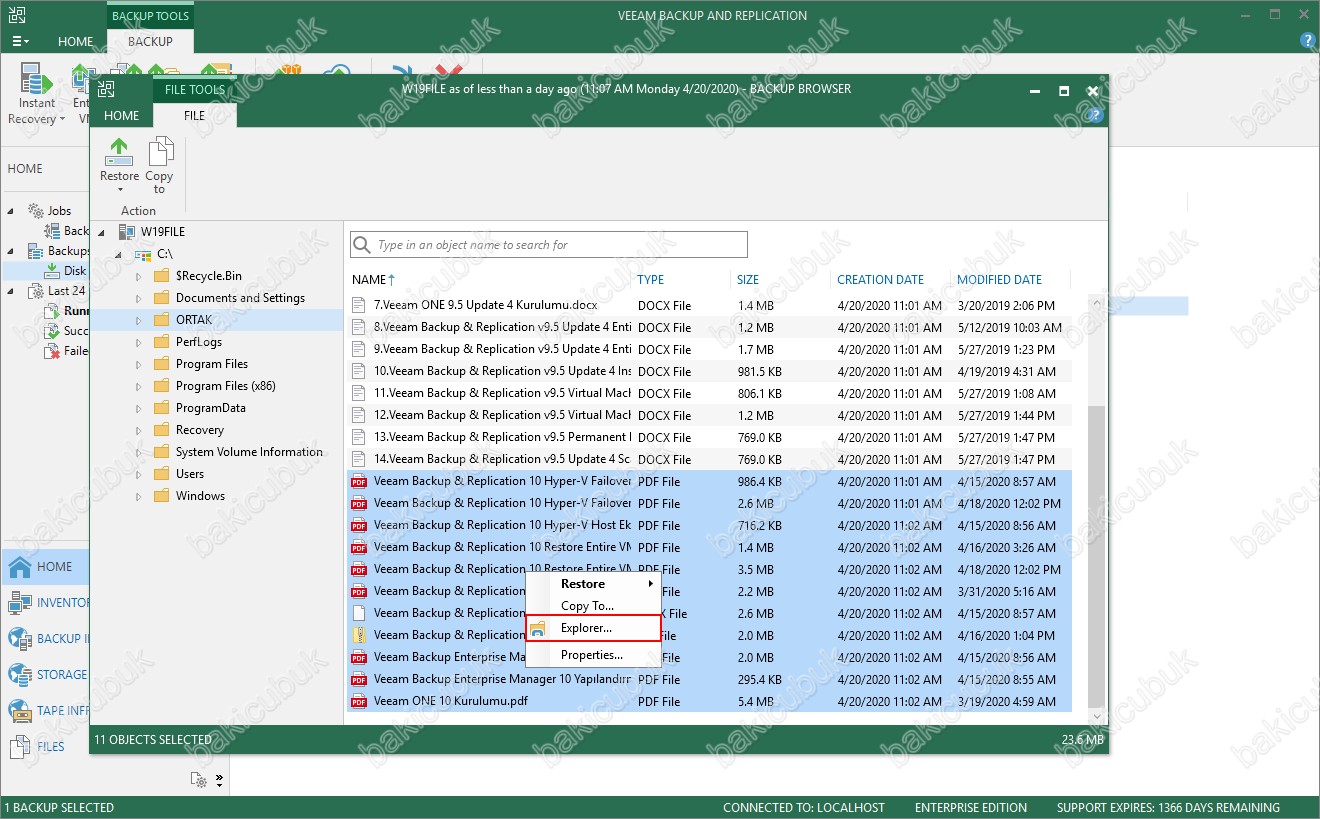The width and height of the screenshot is (1320, 819).
Task: Expand the System Volume Information folder arrow
Action: 139,452
